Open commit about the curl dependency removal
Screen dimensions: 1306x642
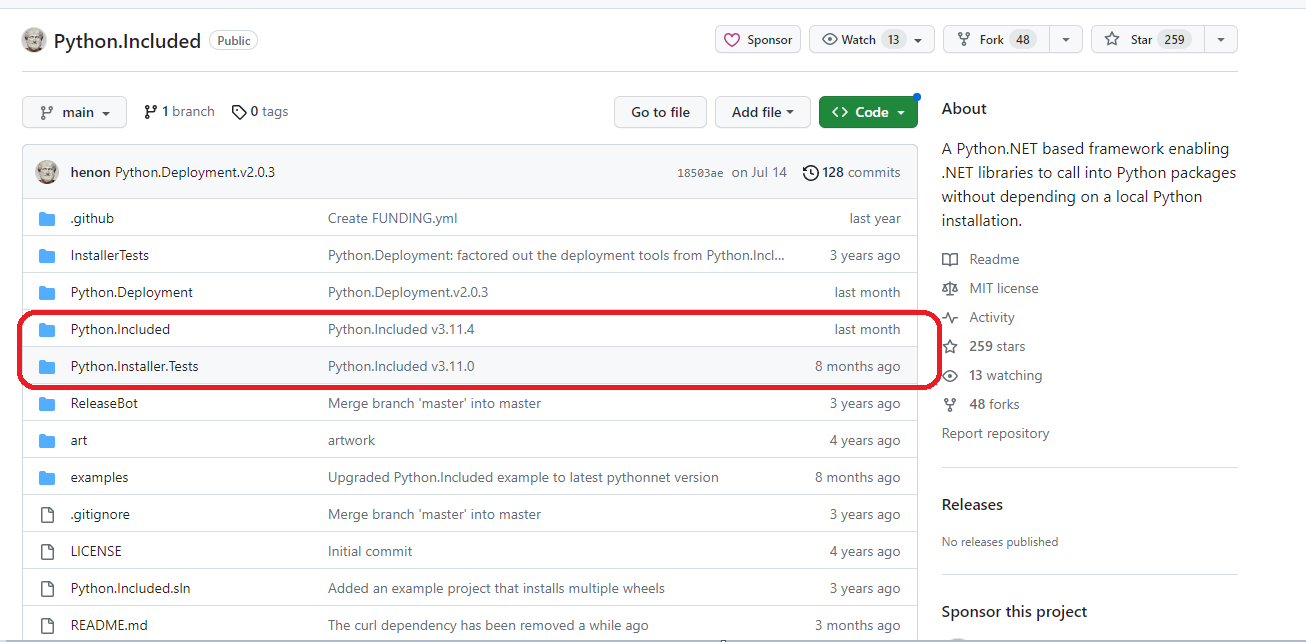point(488,625)
